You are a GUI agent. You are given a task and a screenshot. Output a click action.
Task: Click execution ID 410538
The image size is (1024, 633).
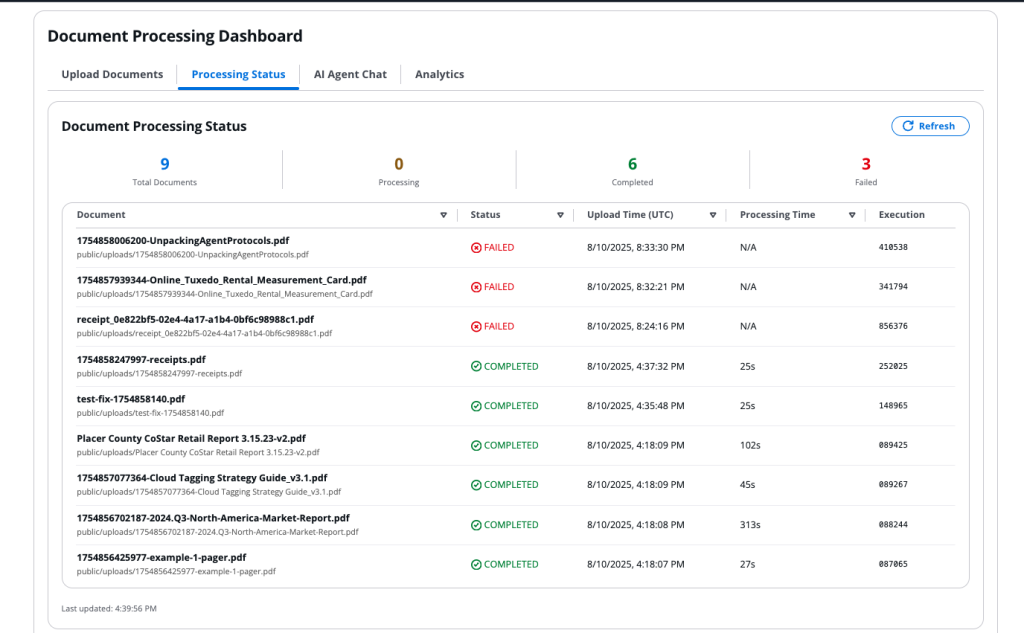893,247
